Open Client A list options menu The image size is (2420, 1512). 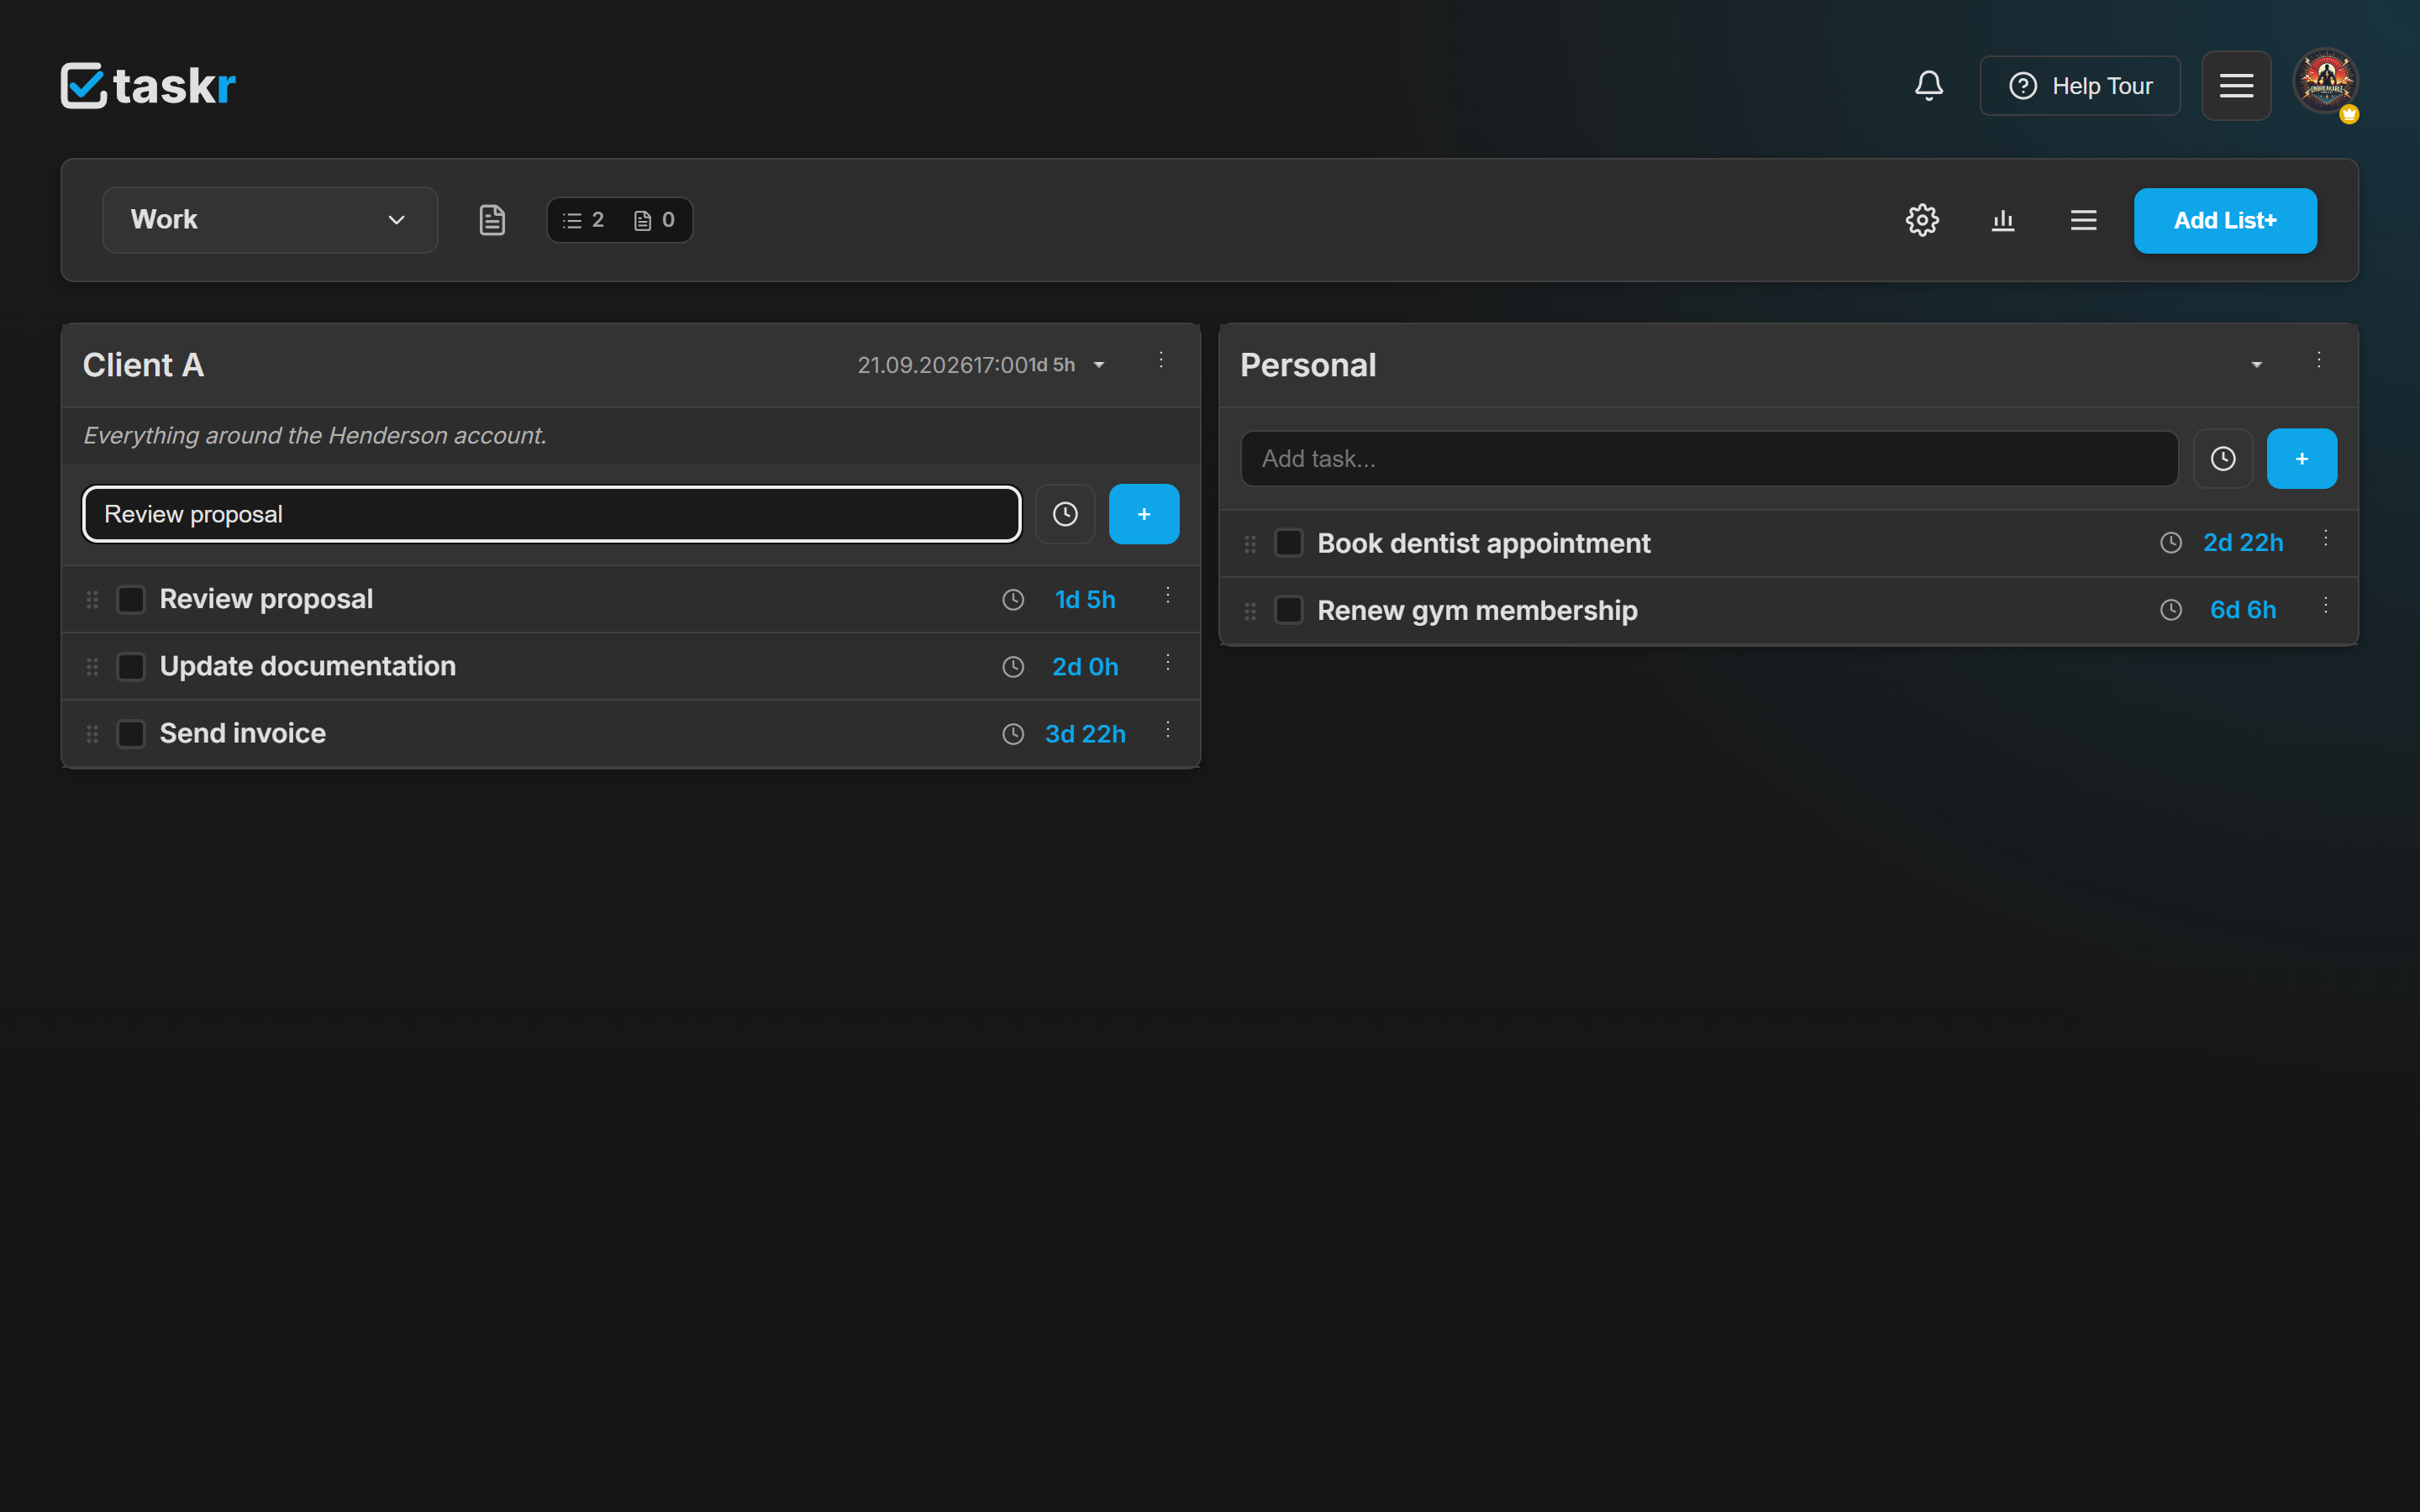[1161, 360]
